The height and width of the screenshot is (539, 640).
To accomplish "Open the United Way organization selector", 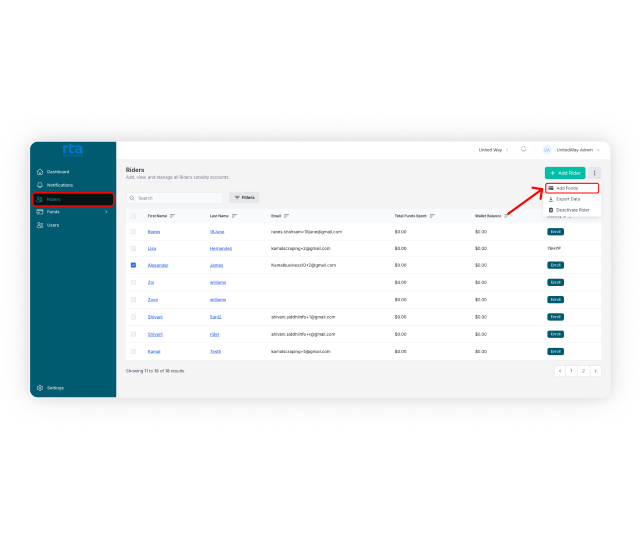I will pyautogui.click(x=493, y=149).
